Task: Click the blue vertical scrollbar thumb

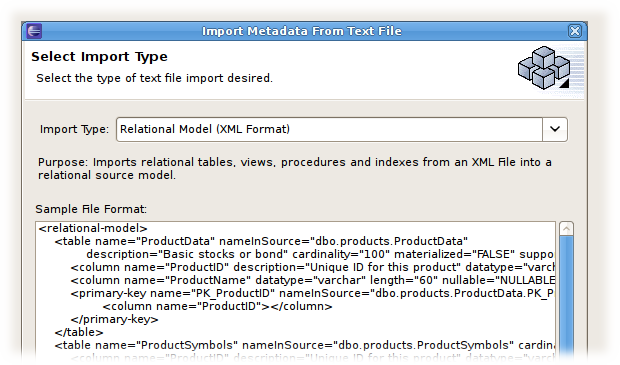Action: point(566,299)
